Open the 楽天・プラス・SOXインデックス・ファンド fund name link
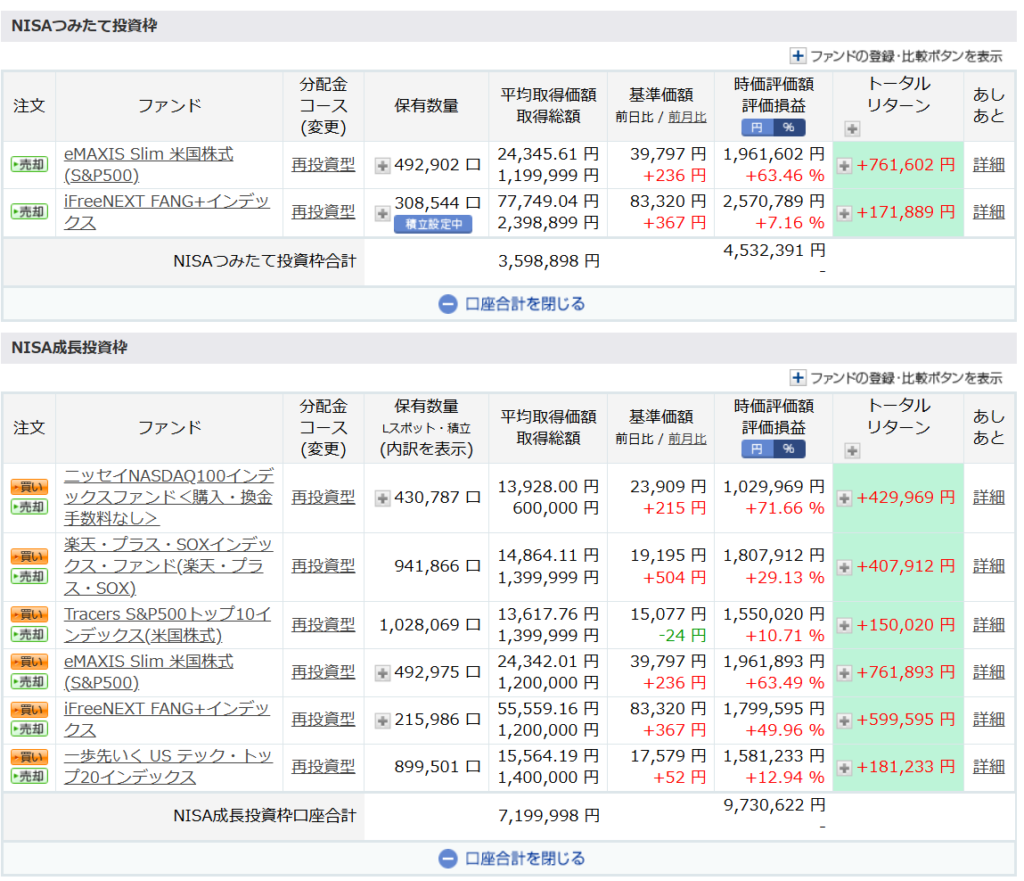Image resolution: width=1024 pixels, height=881 pixels. click(168, 566)
